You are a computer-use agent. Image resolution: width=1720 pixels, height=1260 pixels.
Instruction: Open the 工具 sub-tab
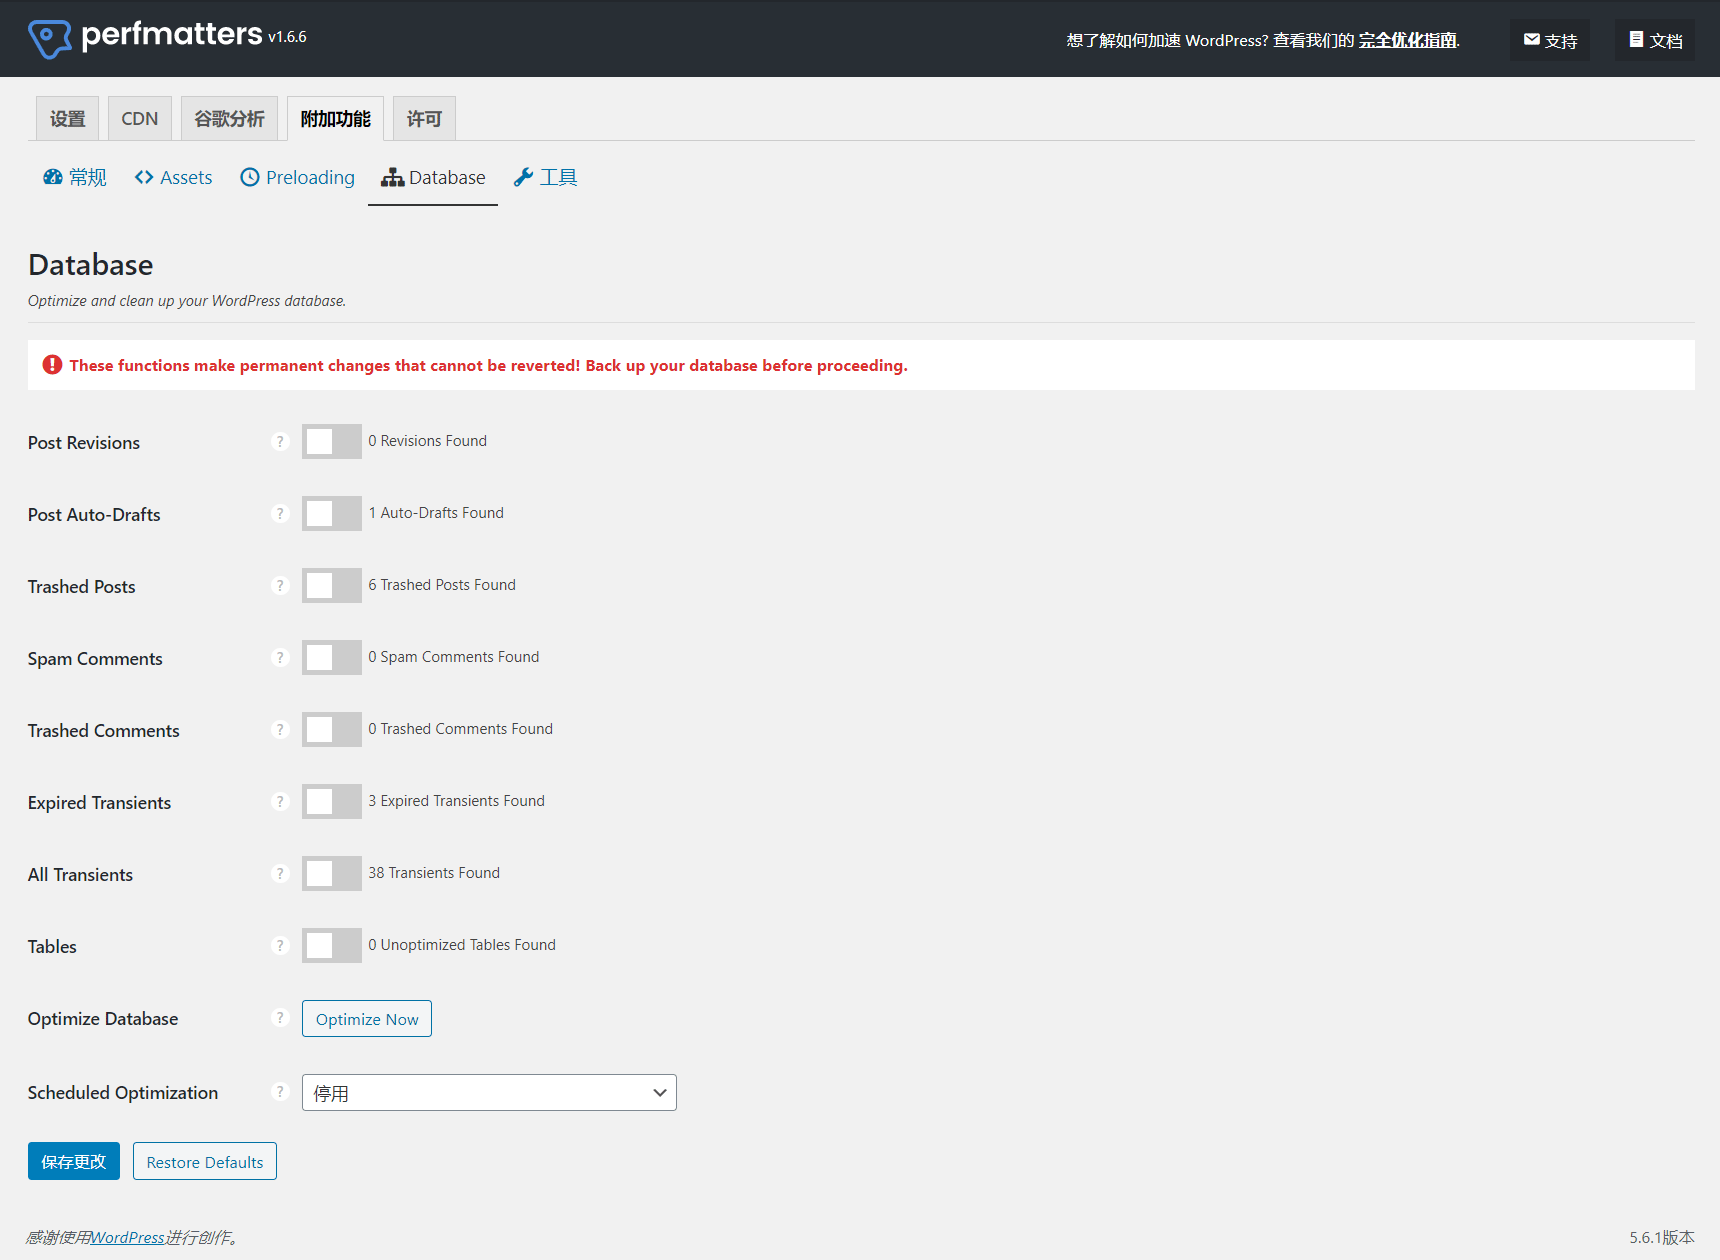pos(545,177)
